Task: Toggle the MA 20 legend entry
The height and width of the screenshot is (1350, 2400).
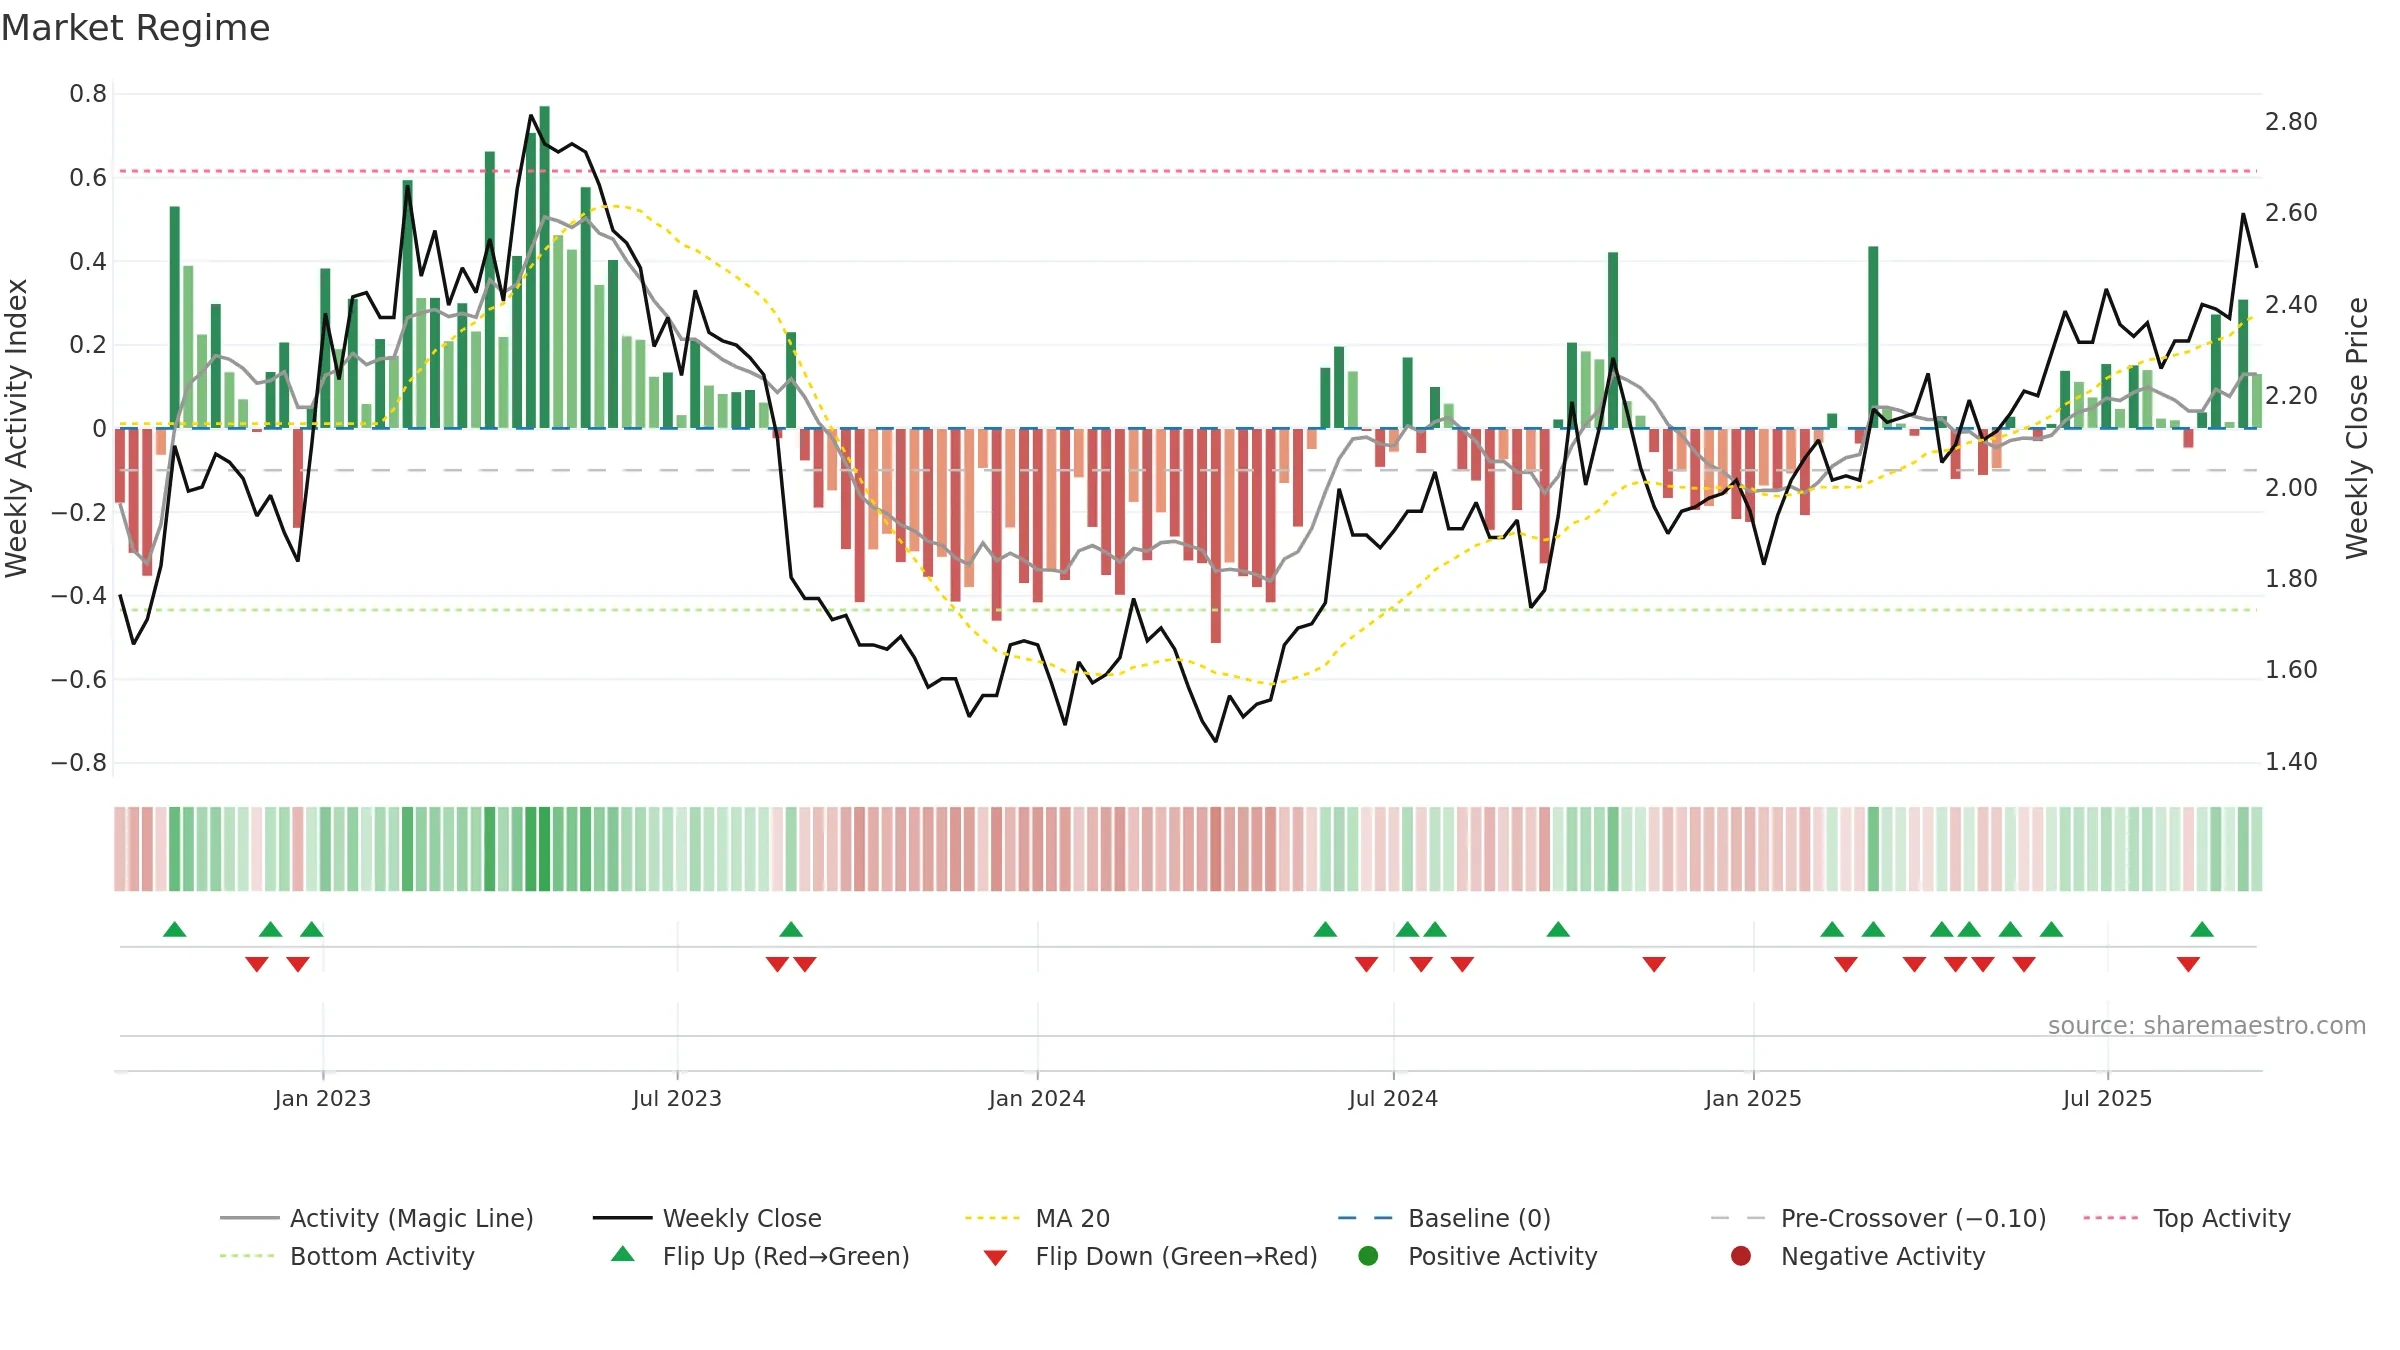Action: pyautogui.click(x=1037, y=1218)
